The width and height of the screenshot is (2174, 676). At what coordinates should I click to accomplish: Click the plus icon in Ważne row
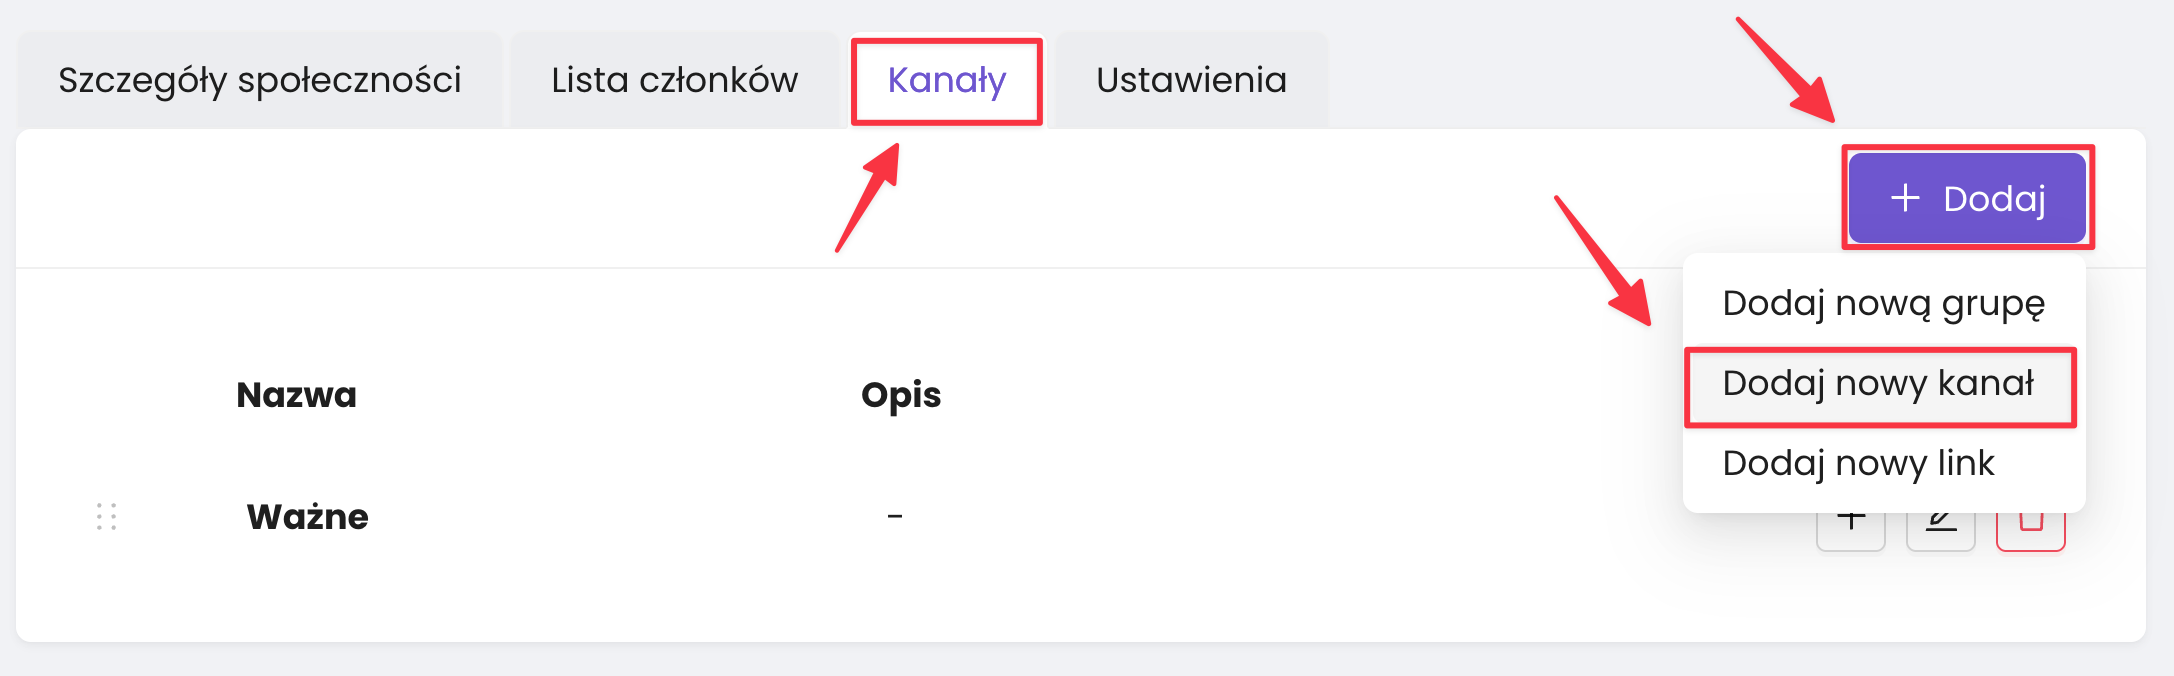[x=1850, y=529]
